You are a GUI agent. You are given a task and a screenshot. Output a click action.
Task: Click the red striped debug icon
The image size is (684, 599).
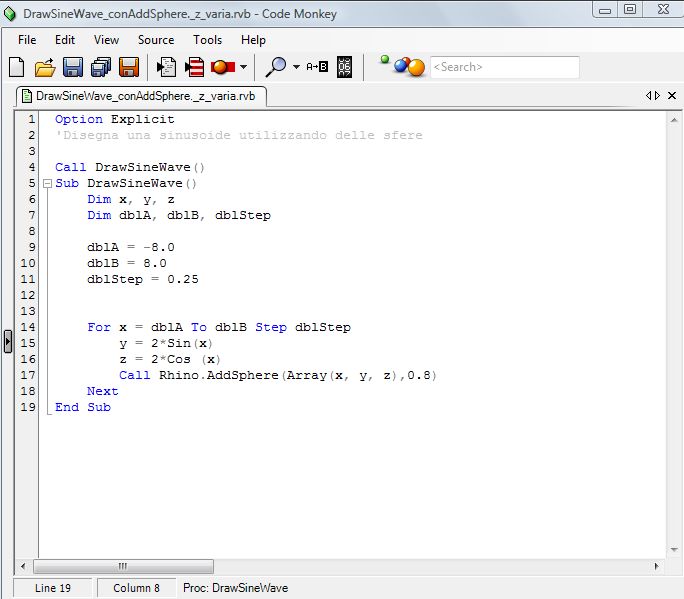(194, 67)
